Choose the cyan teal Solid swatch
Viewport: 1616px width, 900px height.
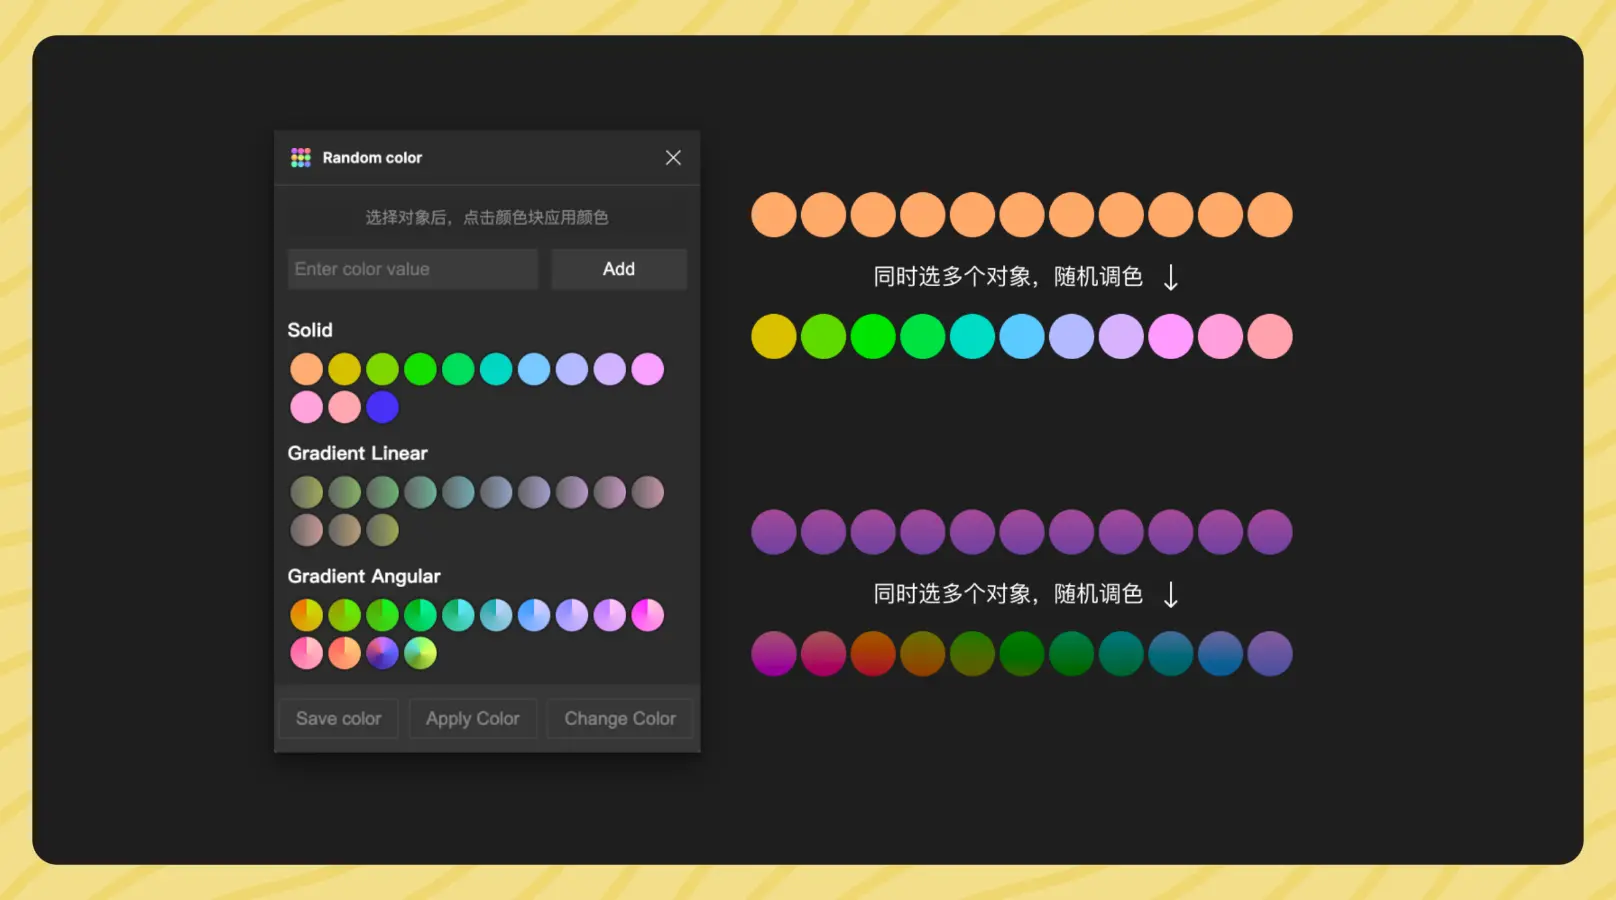click(x=496, y=369)
